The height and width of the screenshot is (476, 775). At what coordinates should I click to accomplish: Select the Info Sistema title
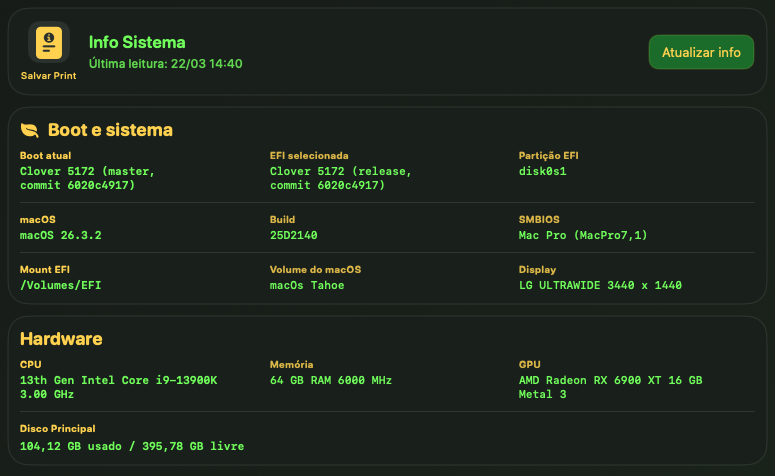click(x=137, y=43)
